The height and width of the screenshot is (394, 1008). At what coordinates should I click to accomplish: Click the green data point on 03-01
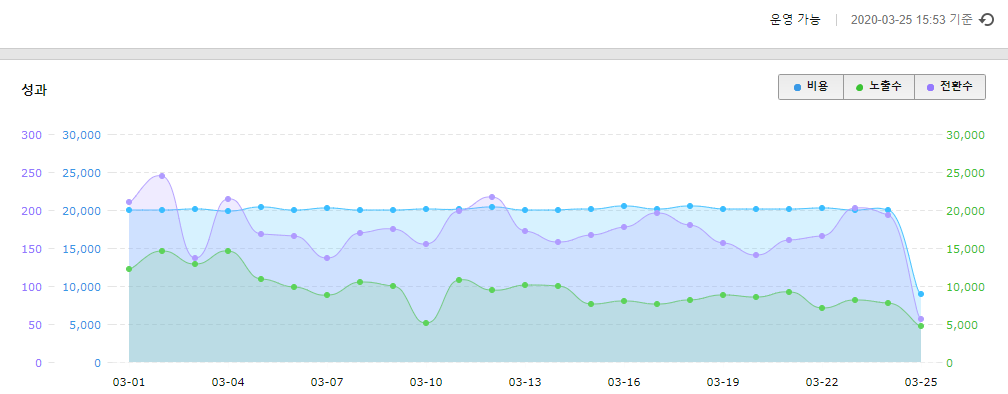(129, 269)
